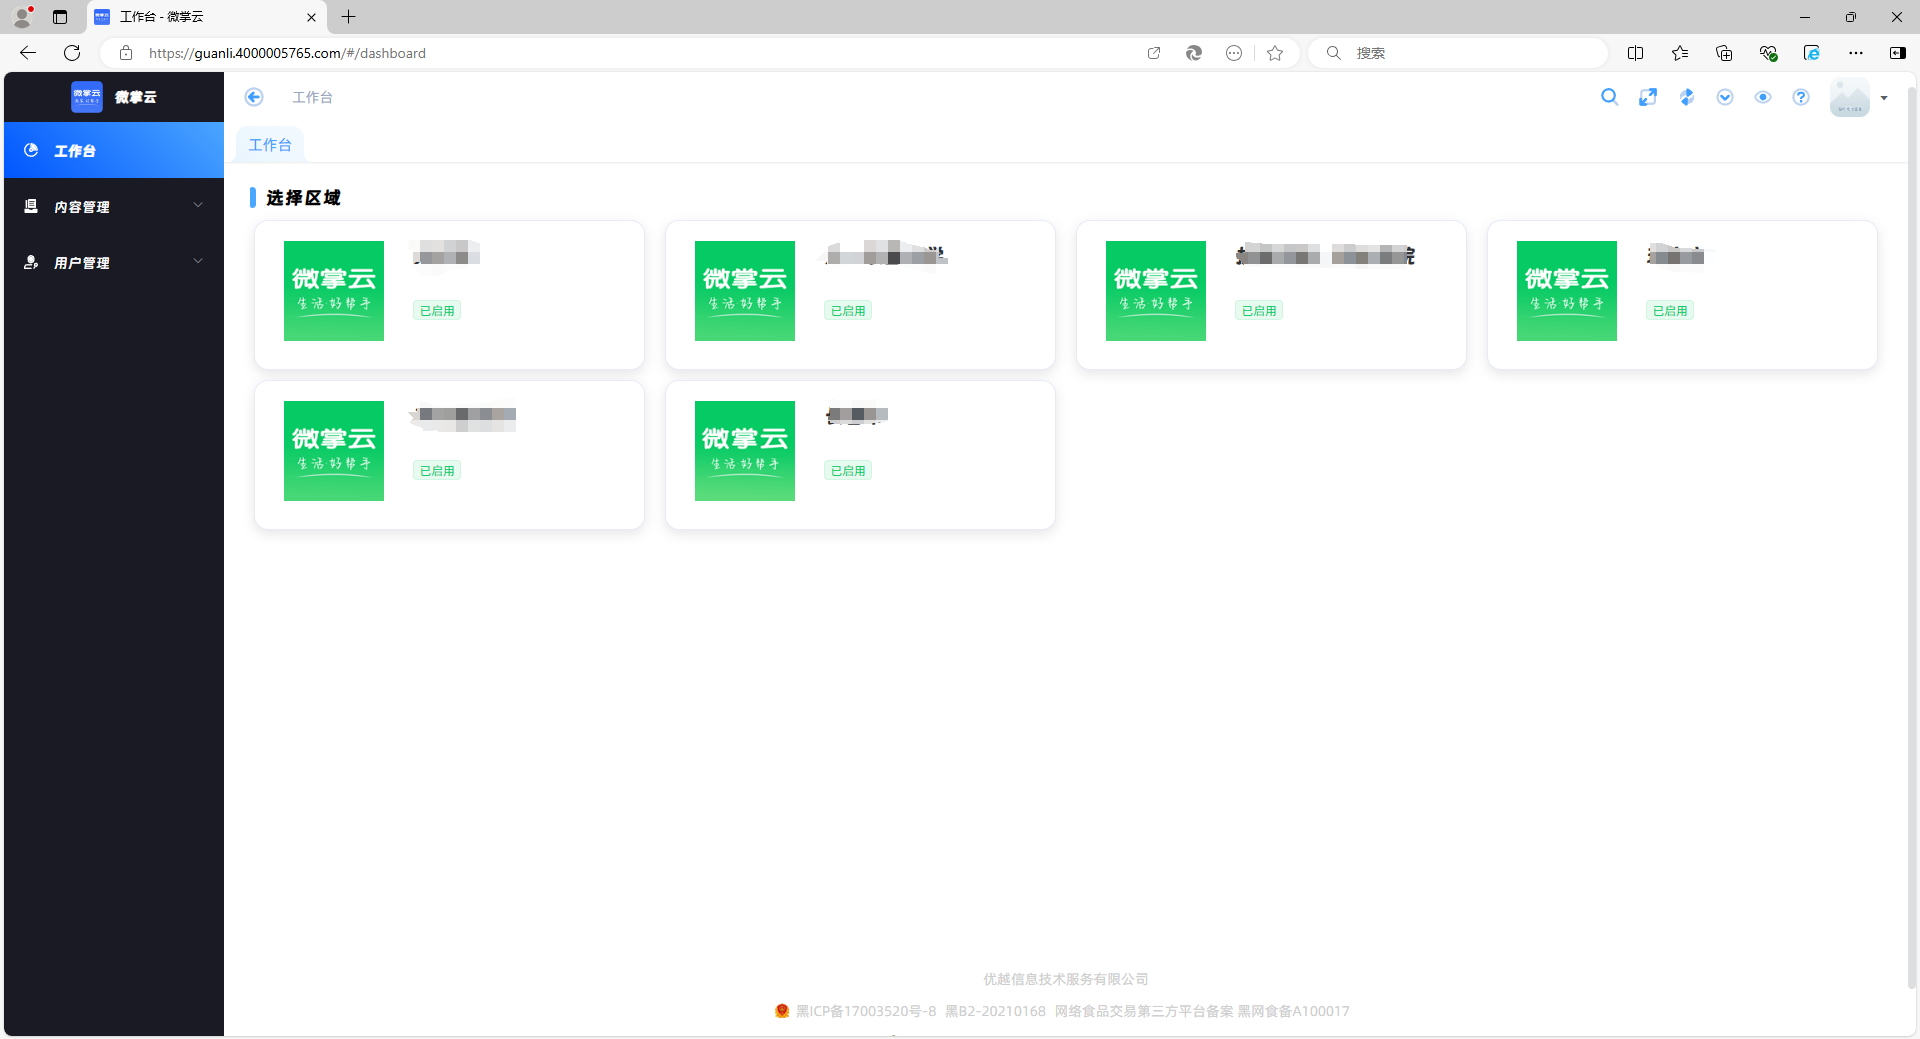Screen dimensions: 1920x1039
Task: Click the blue pinwheel theme icon
Action: point(1686,97)
